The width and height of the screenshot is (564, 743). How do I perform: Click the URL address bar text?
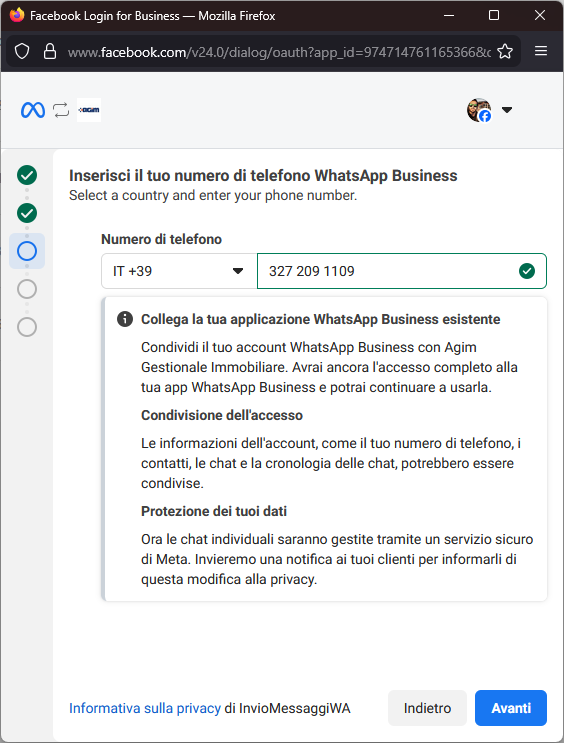coord(279,52)
